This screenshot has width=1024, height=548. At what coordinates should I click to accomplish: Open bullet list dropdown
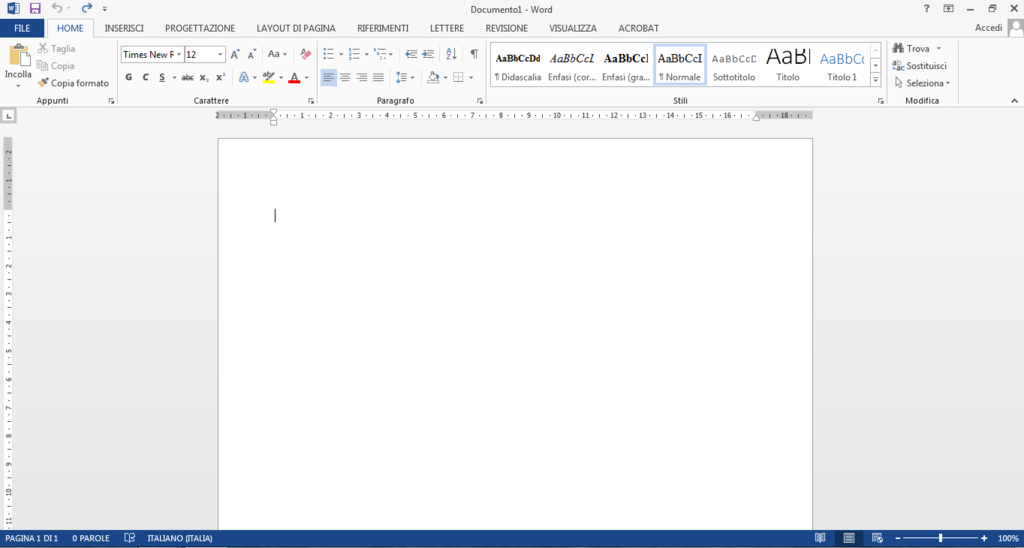coord(341,54)
